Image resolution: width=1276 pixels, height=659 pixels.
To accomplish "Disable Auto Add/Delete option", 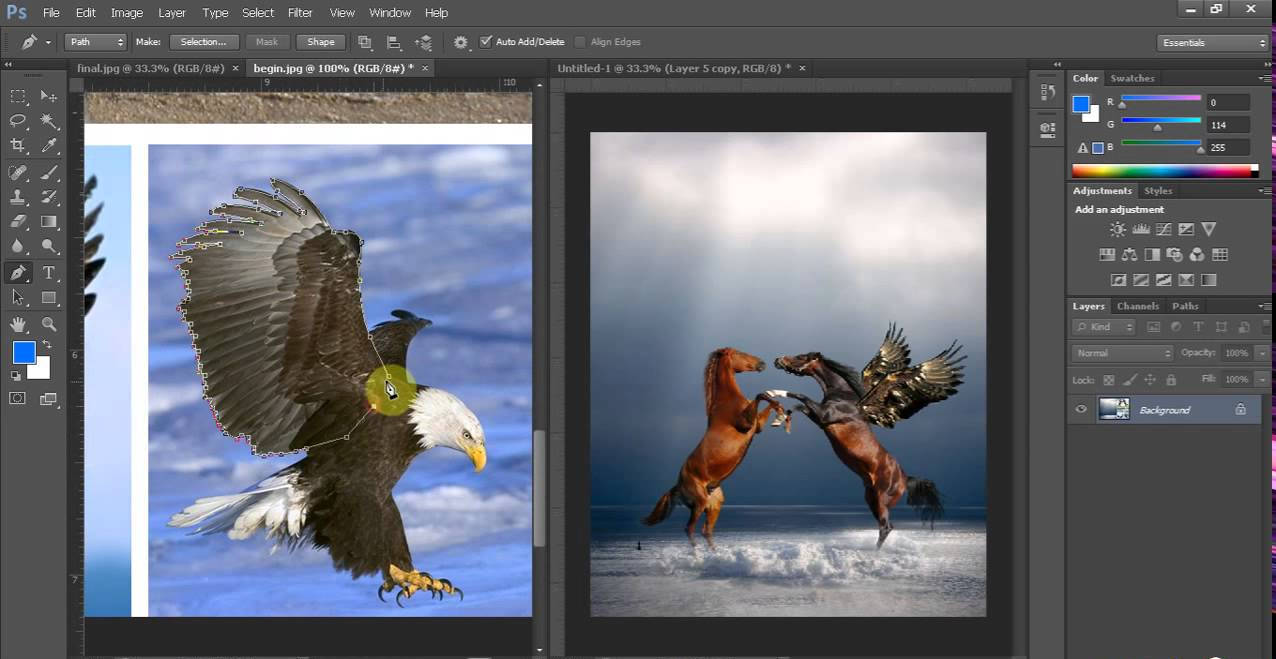I will (487, 42).
